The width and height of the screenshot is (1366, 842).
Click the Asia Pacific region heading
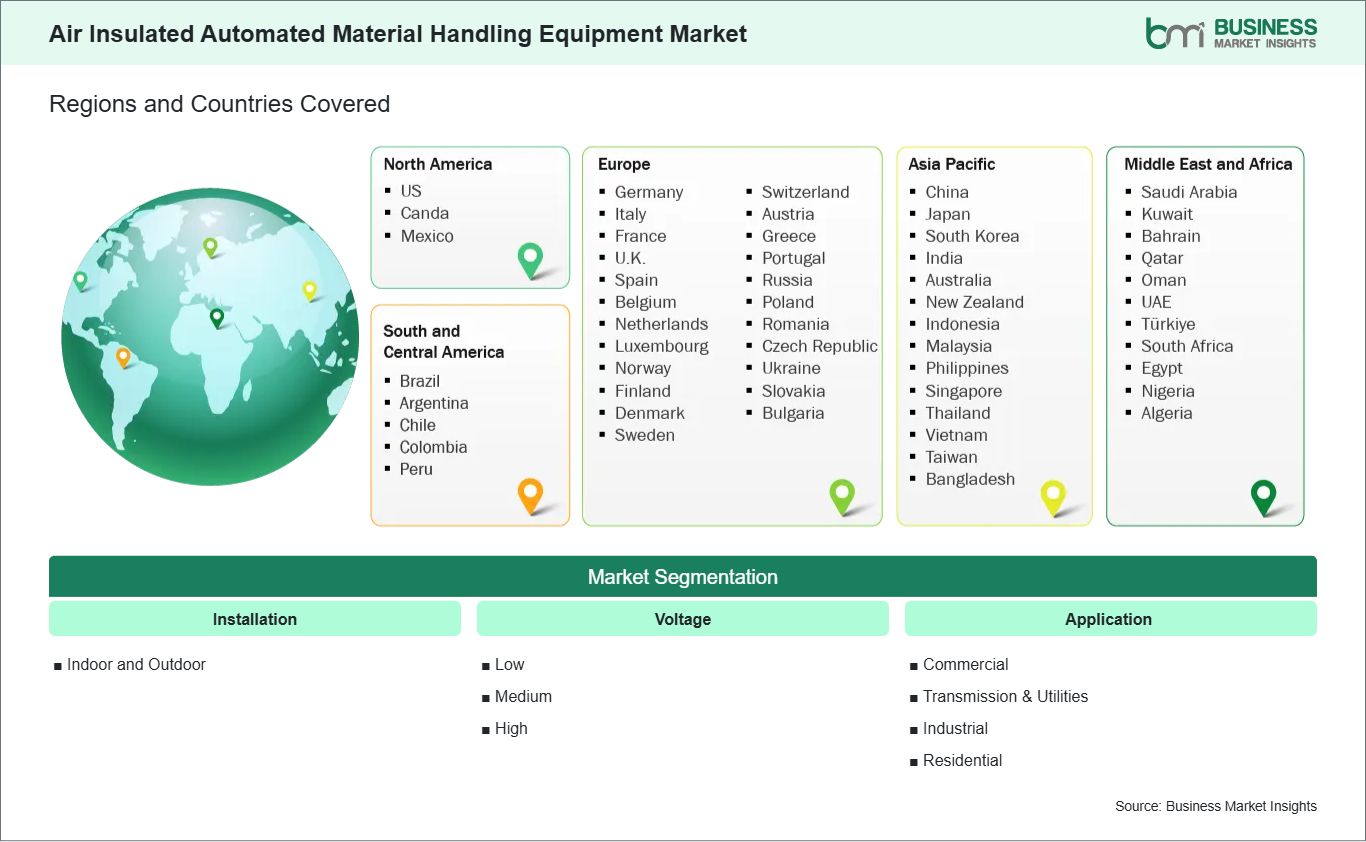click(x=951, y=164)
